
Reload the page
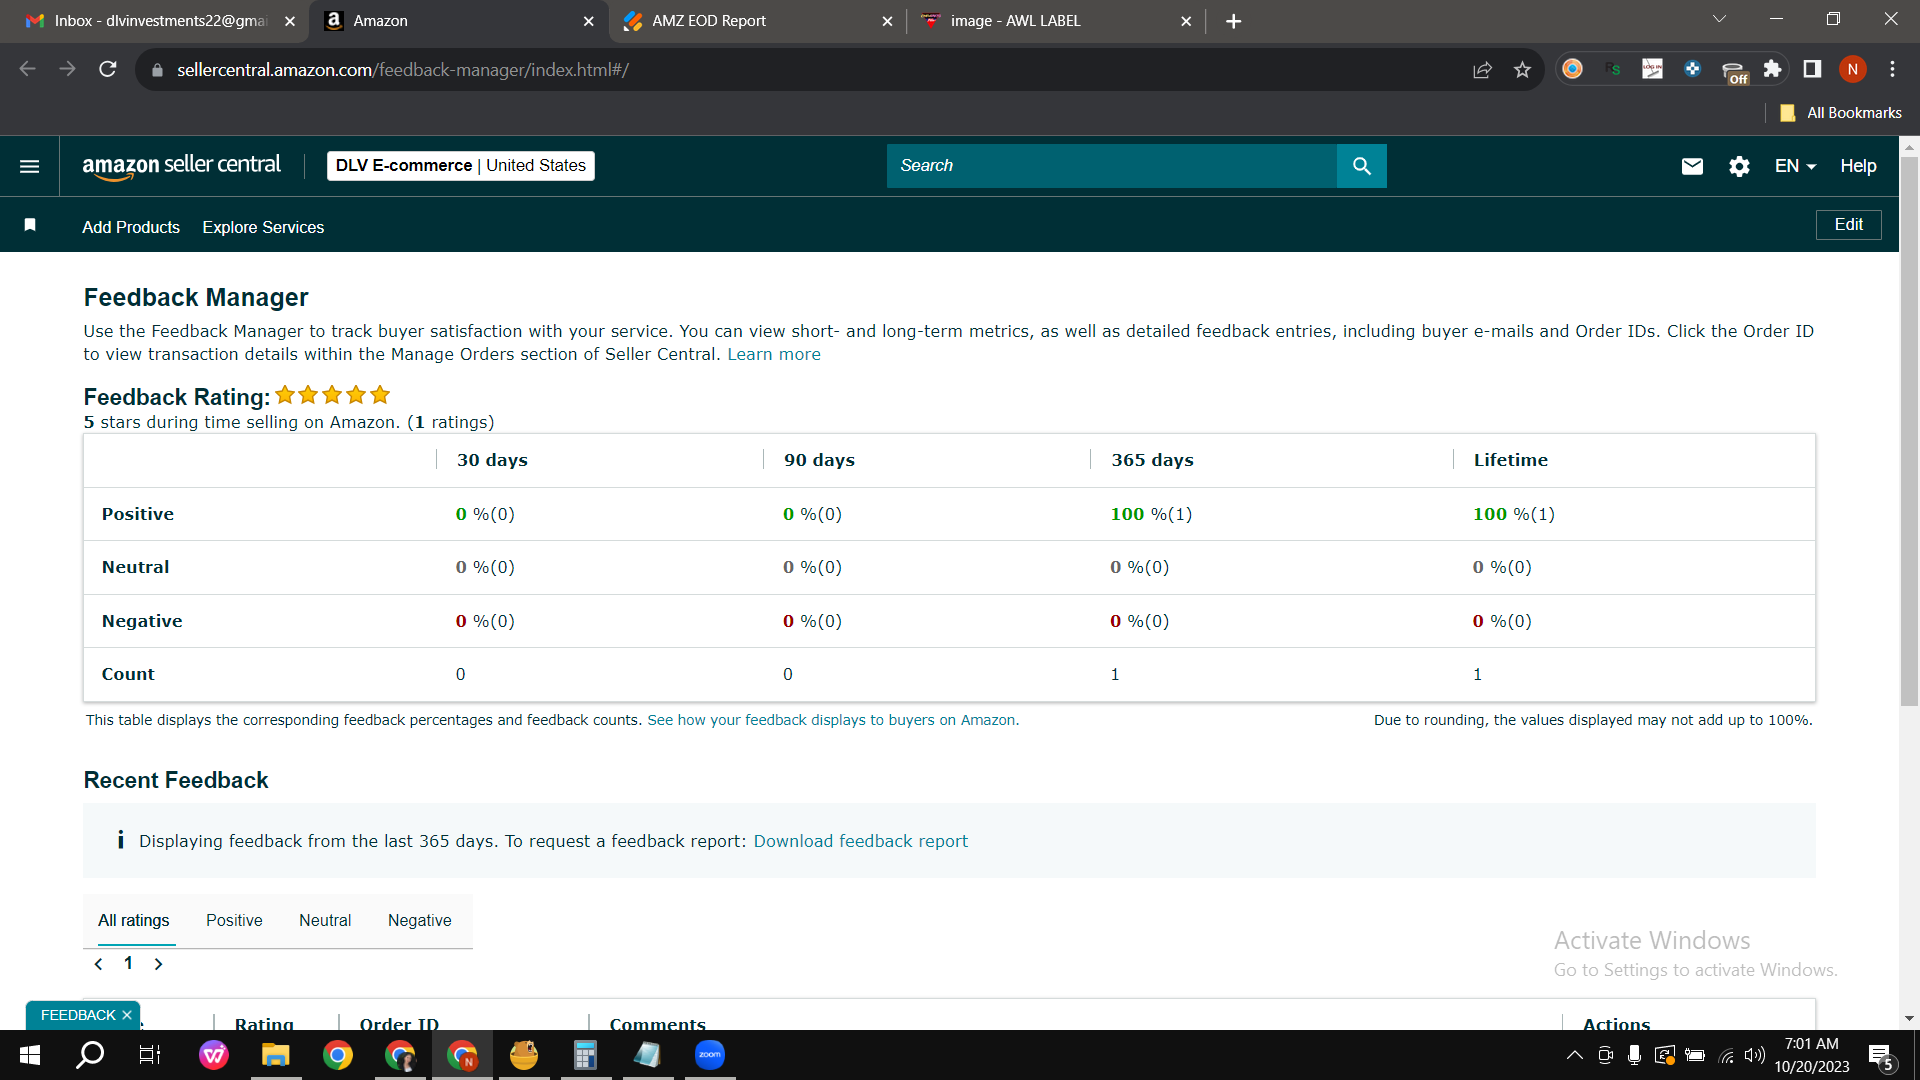pyautogui.click(x=108, y=69)
